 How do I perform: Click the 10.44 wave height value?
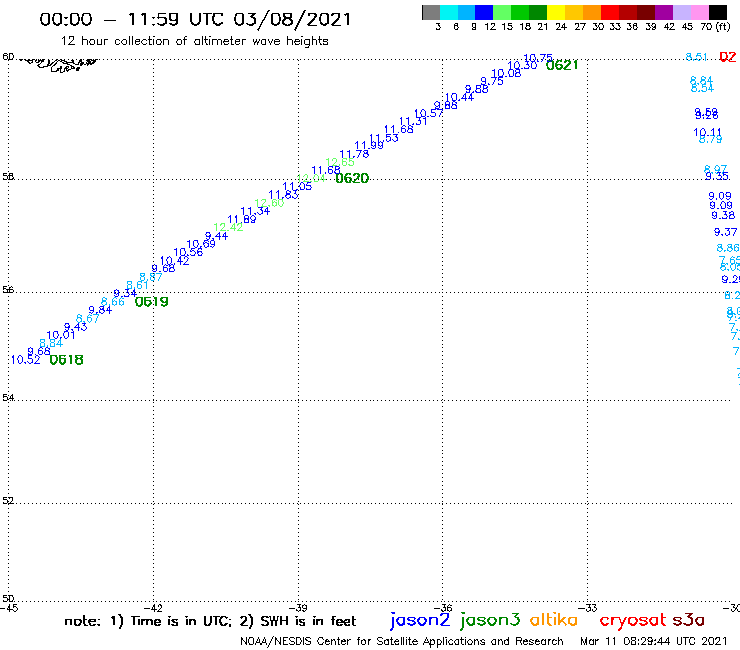(459, 97)
